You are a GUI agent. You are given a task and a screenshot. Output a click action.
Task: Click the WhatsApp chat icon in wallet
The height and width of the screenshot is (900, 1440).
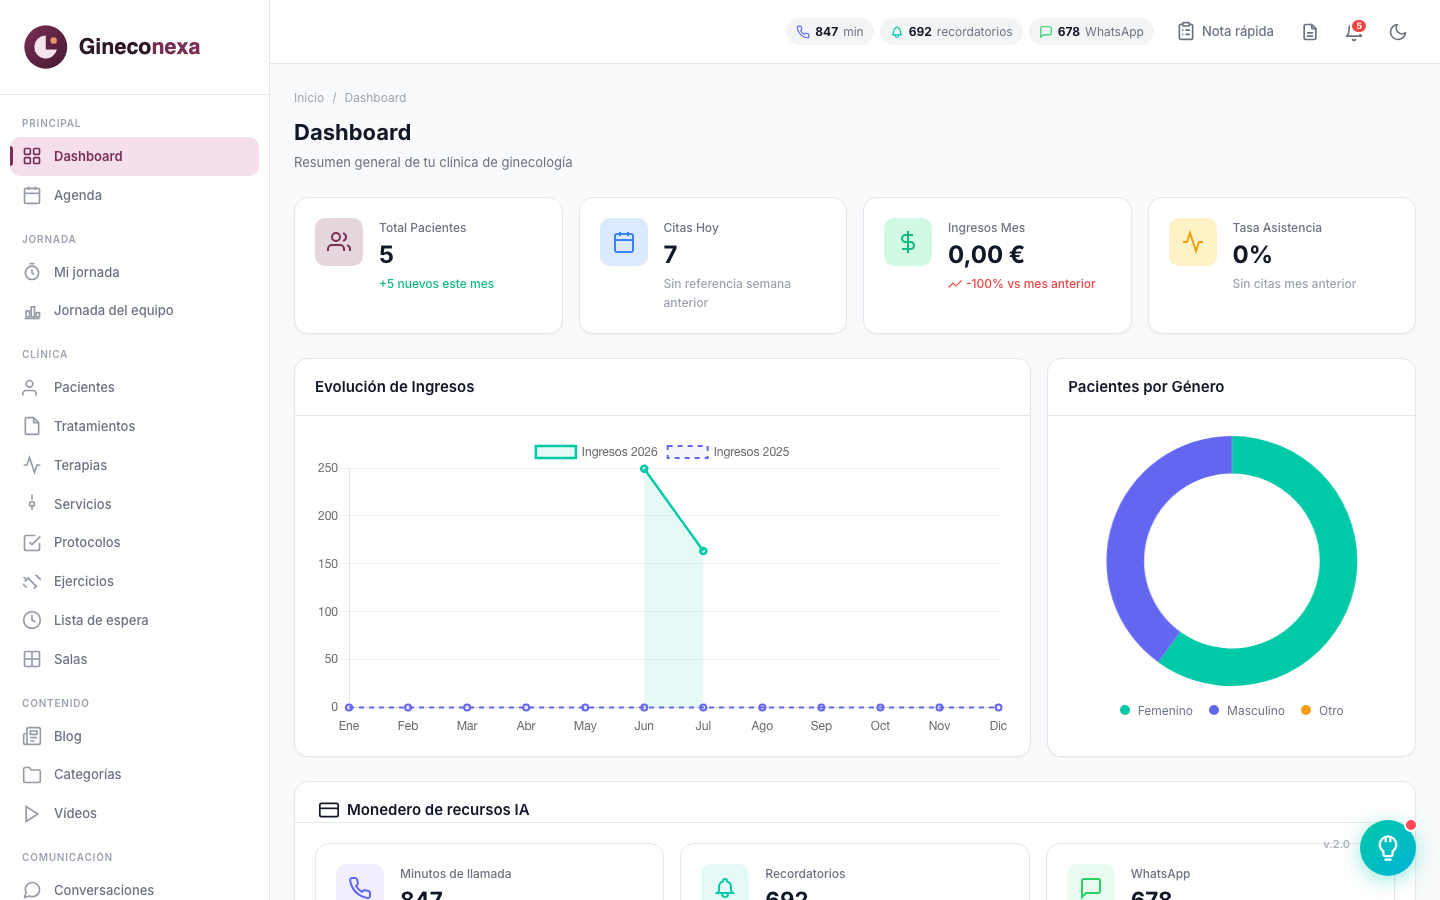[x=1091, y=886]
